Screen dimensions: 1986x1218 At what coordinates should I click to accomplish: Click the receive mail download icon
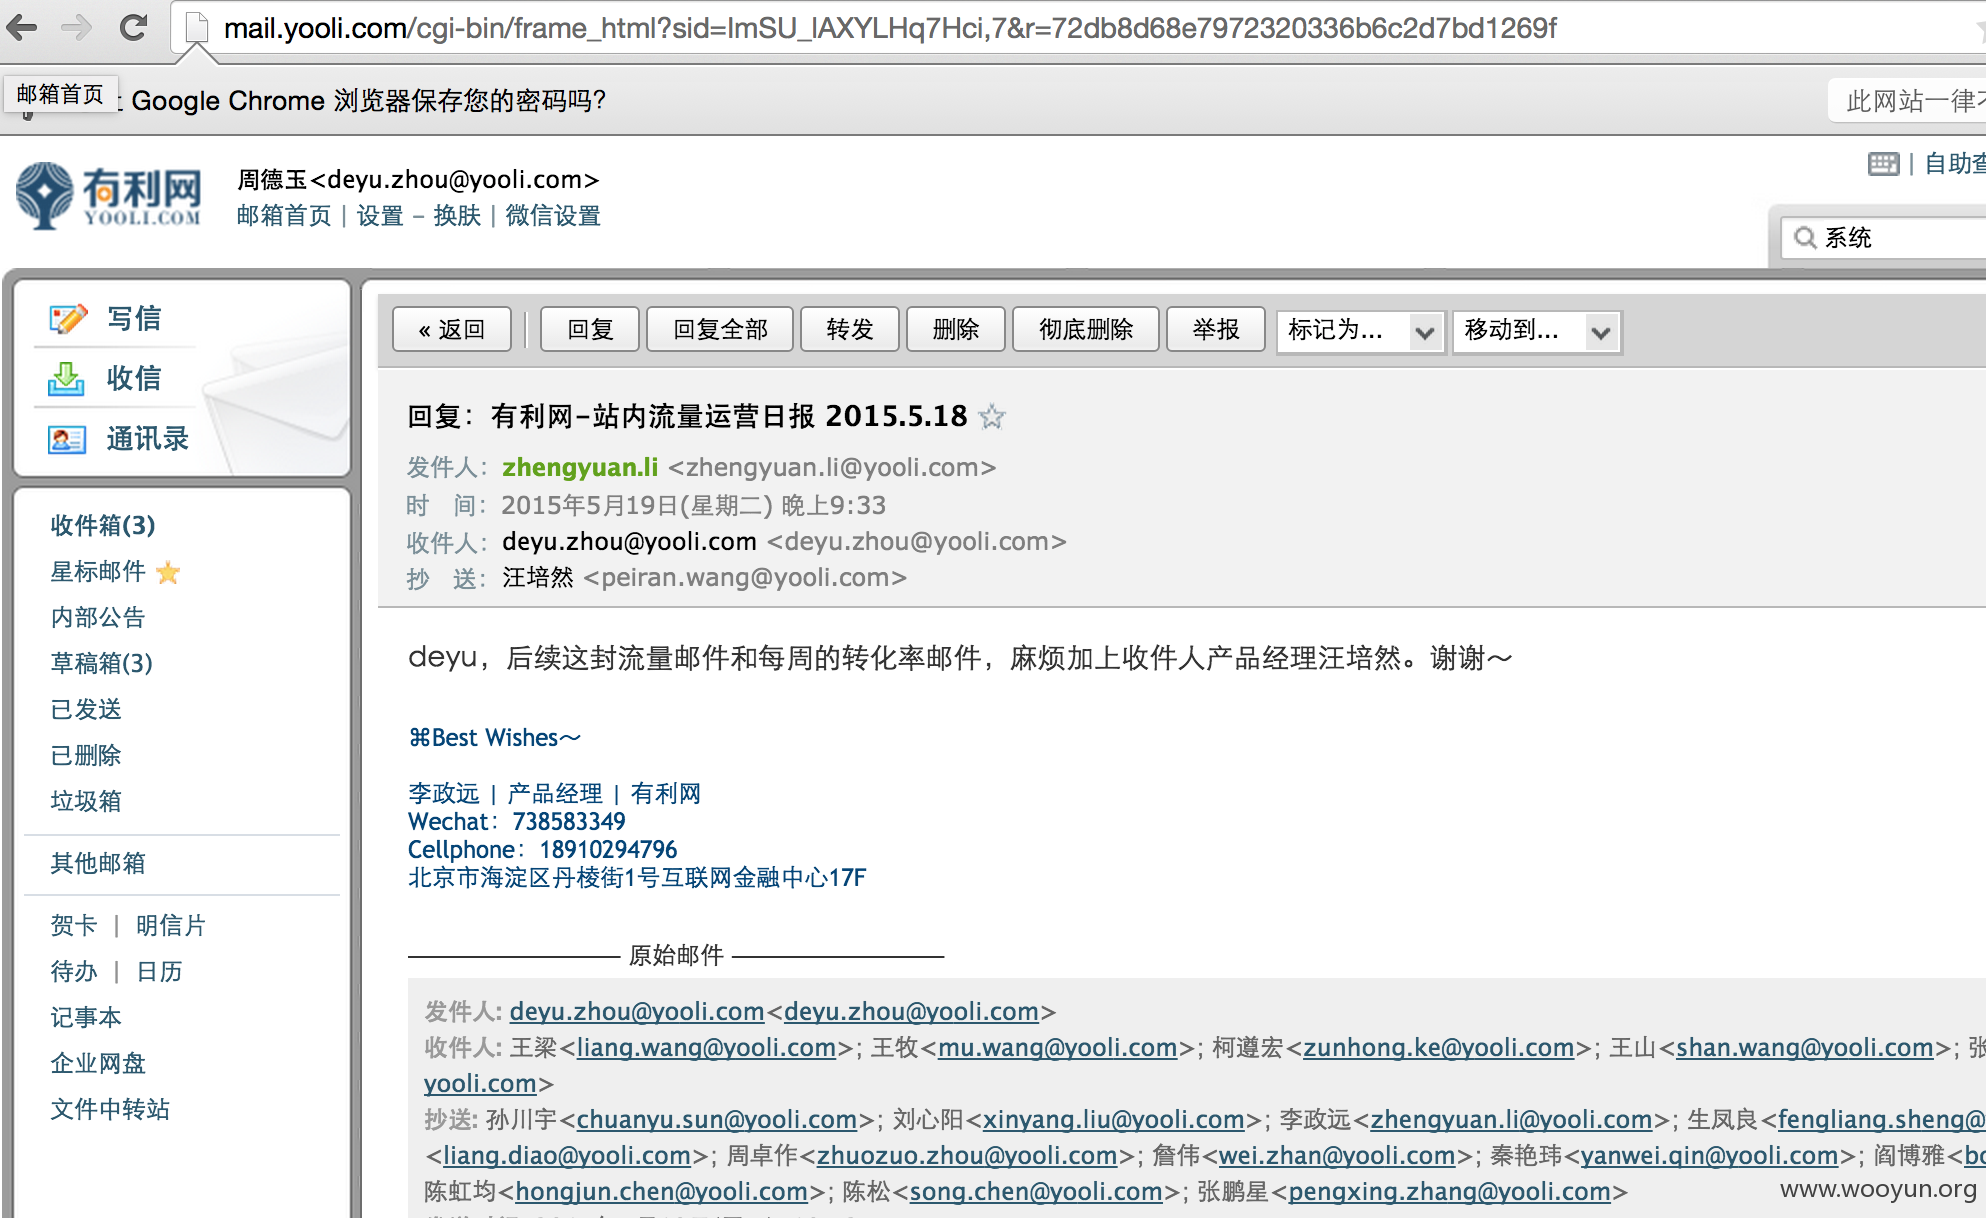point(66,379)
